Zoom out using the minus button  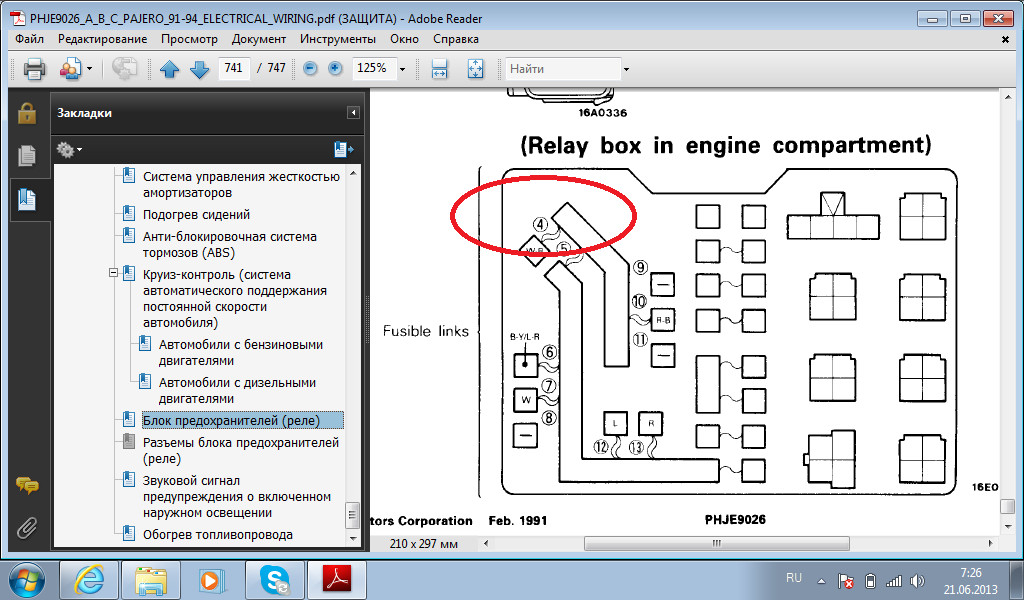coord(310,69)
